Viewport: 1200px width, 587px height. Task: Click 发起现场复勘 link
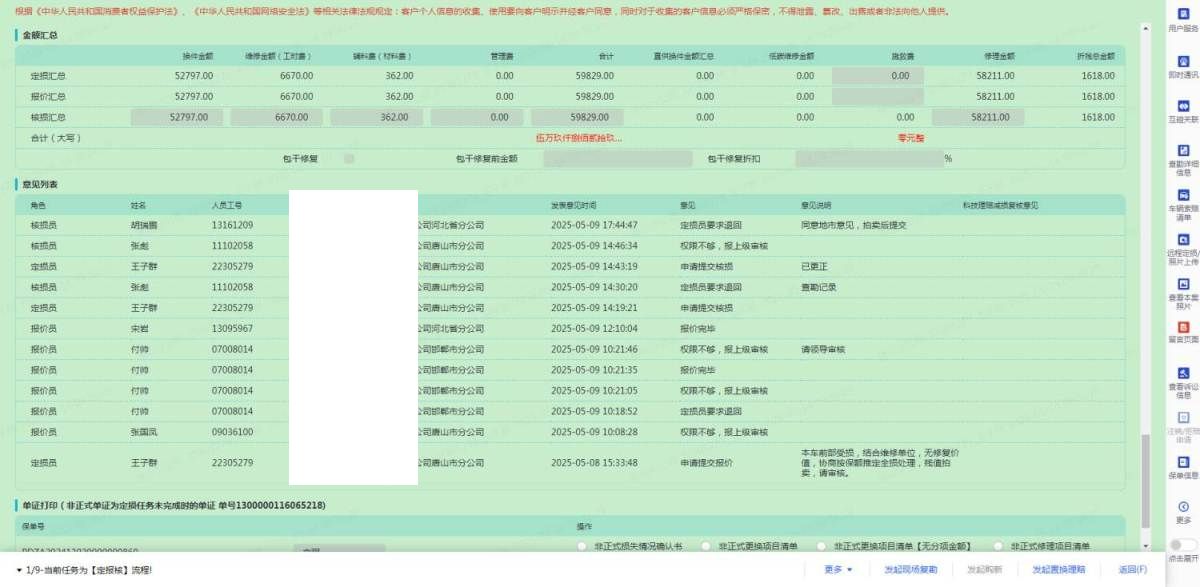[910, 569]
